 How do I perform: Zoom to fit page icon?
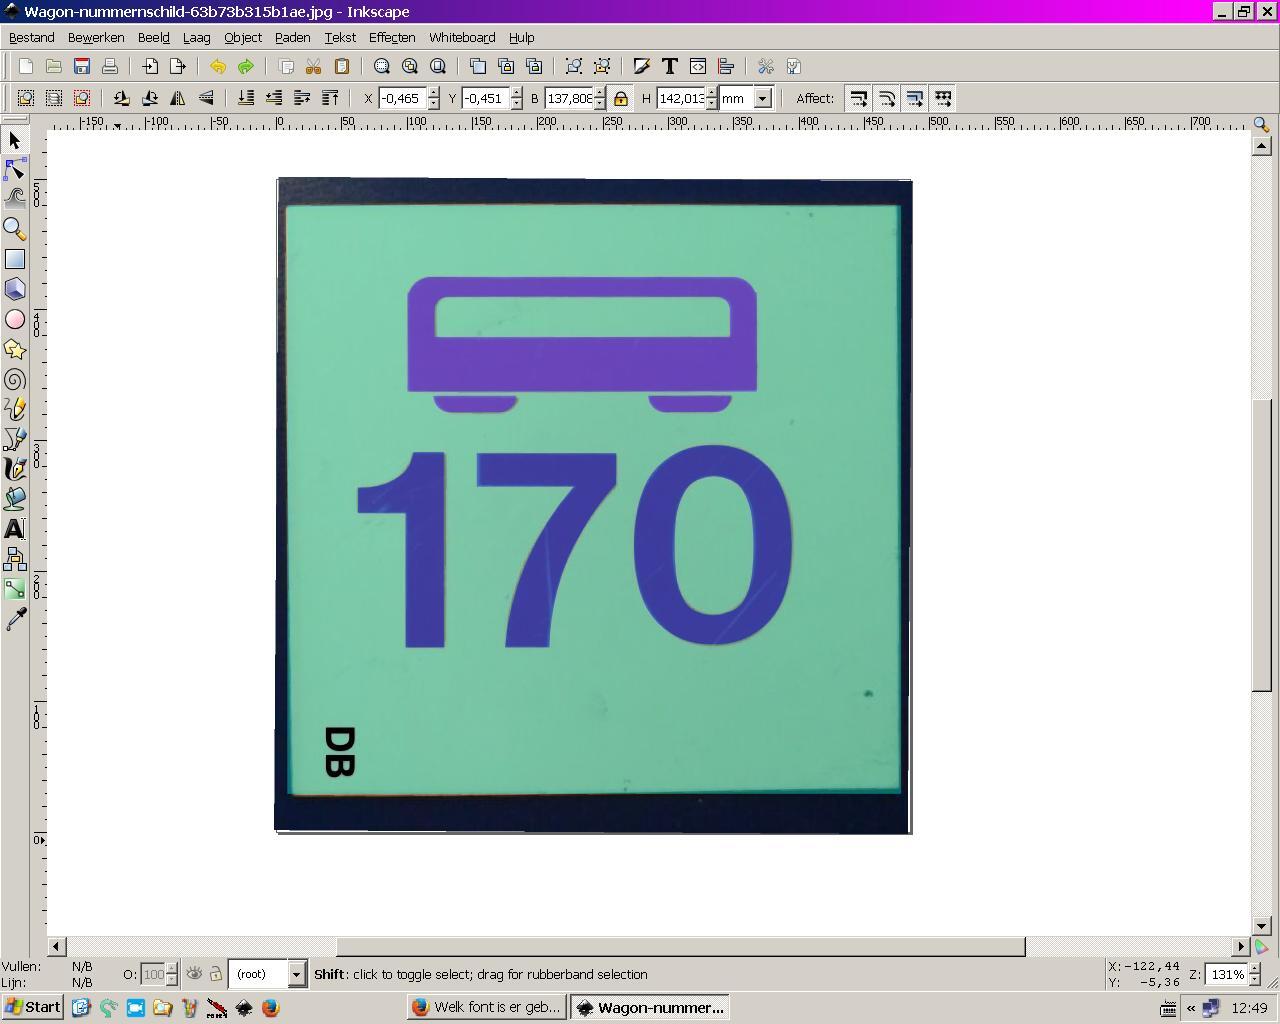438,67
